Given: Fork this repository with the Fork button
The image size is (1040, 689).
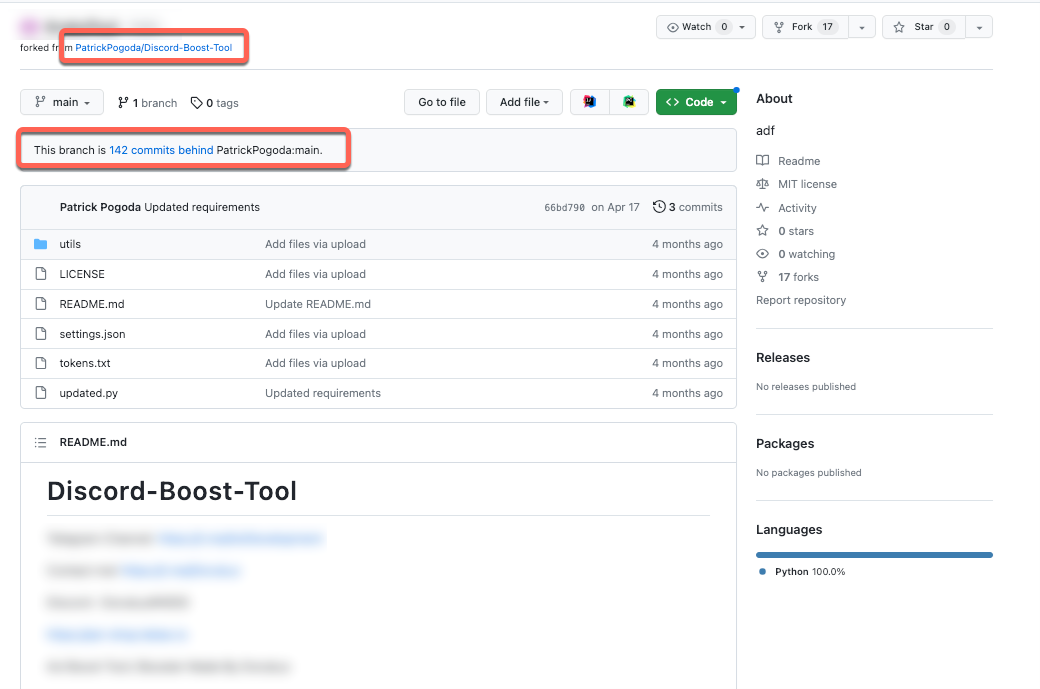Looking at the screenshot, I should [805, 27].
